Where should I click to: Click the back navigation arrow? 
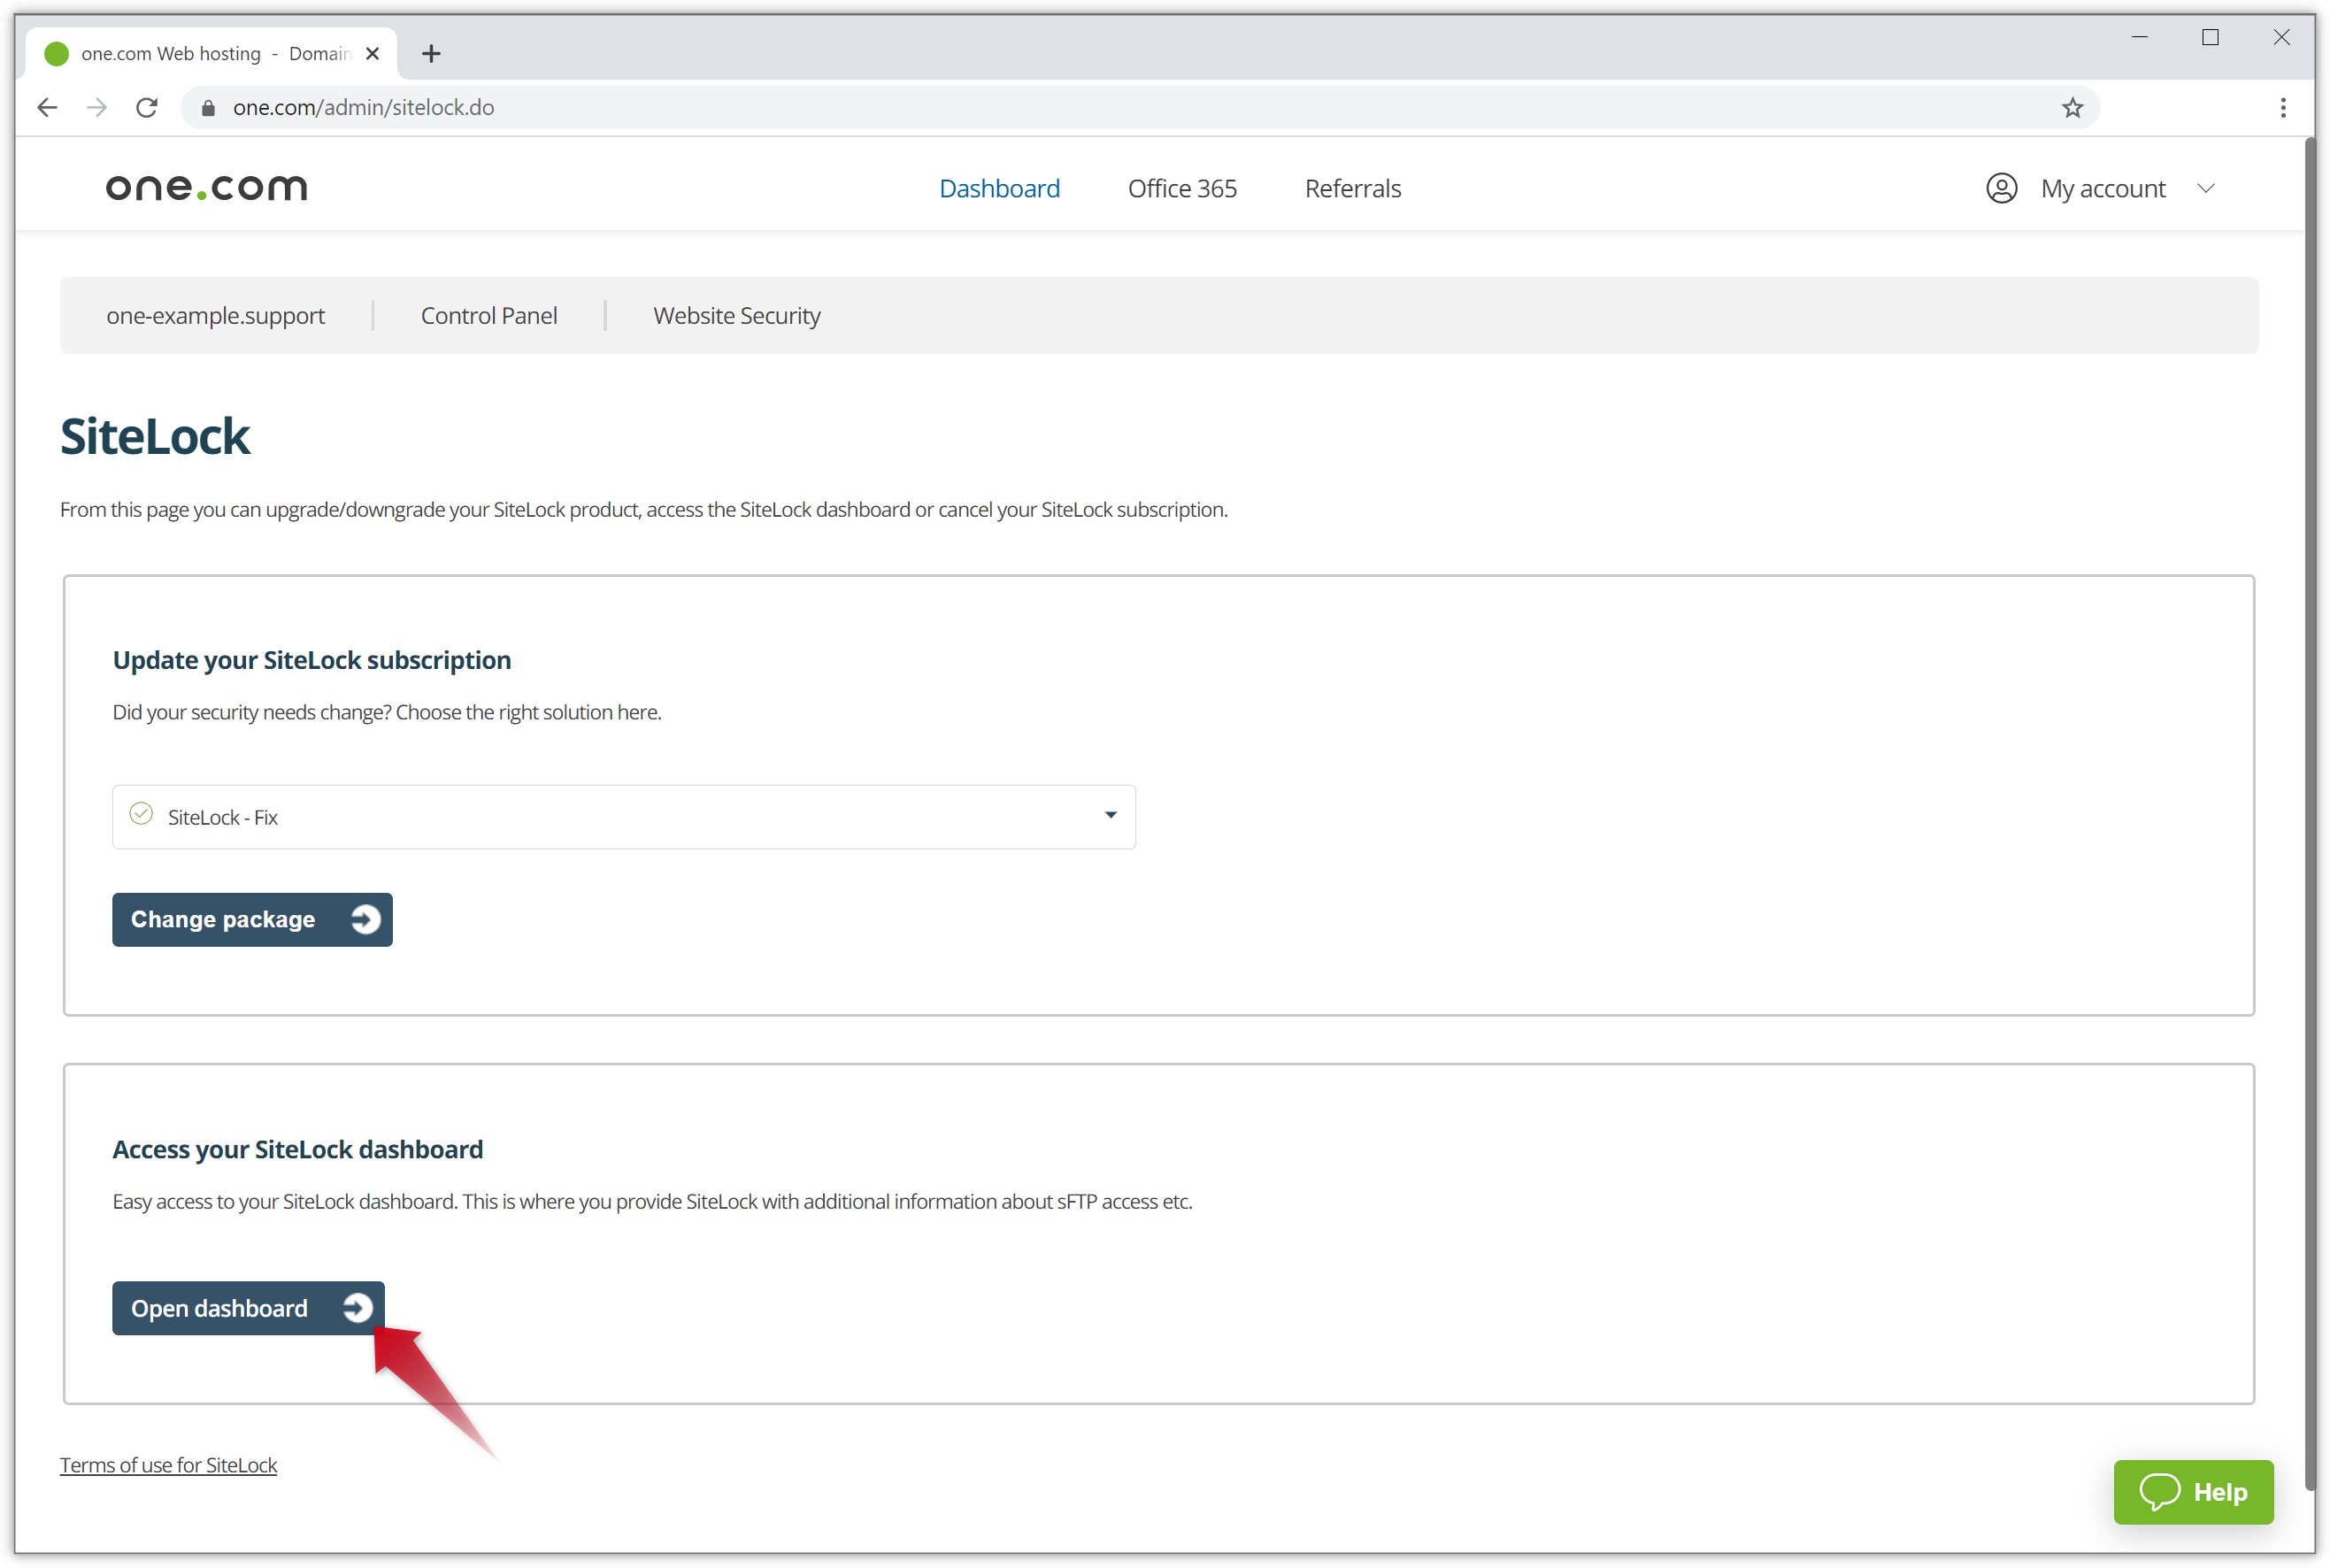click(47, 107)
